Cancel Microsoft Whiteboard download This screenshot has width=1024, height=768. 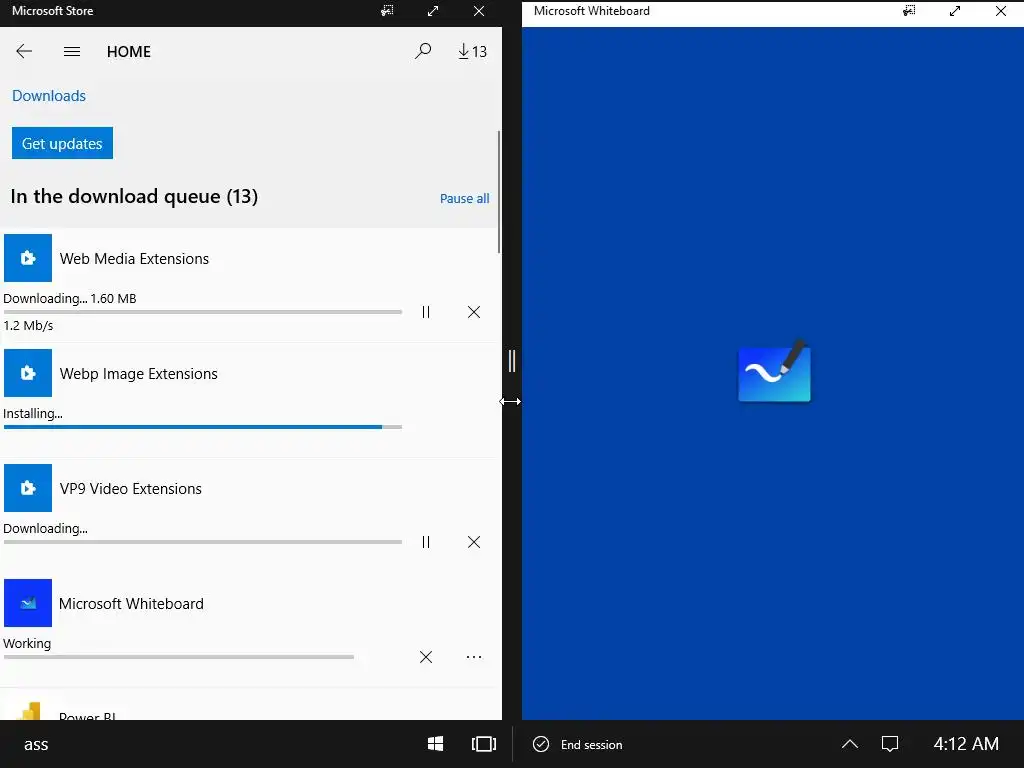[426, 657]
